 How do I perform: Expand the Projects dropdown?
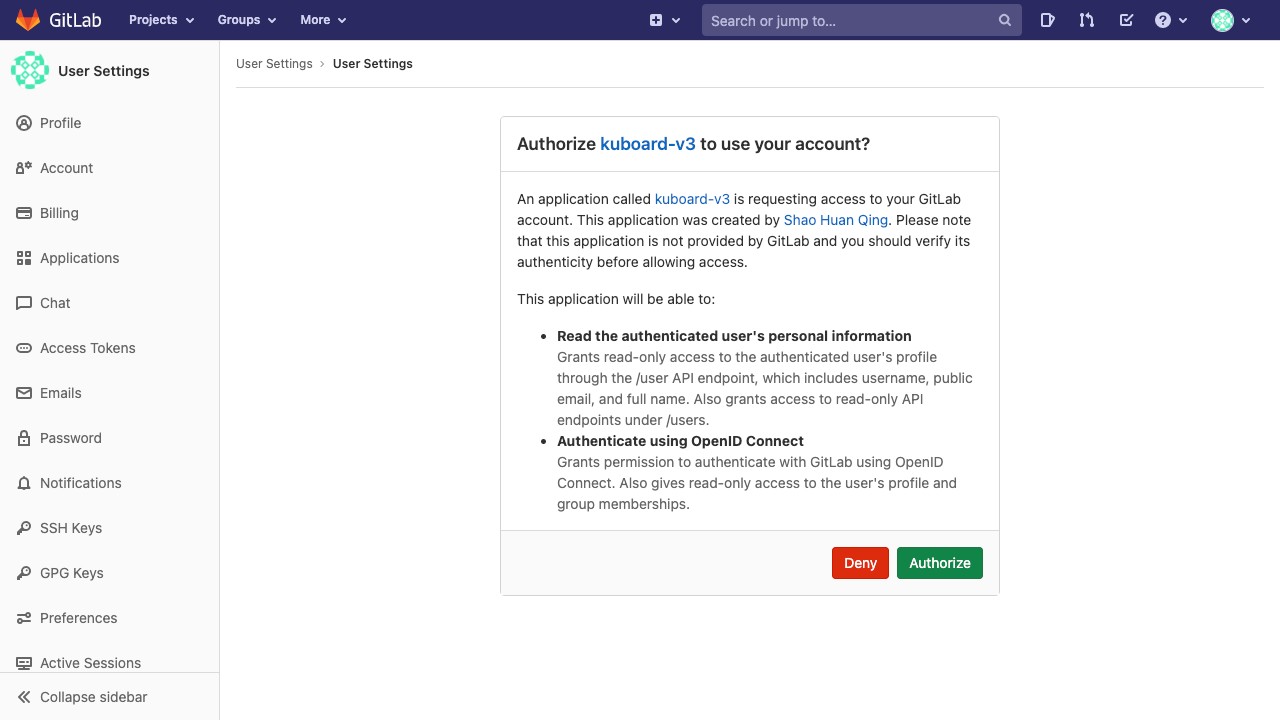pyautogui.click(x=161, y=20)
